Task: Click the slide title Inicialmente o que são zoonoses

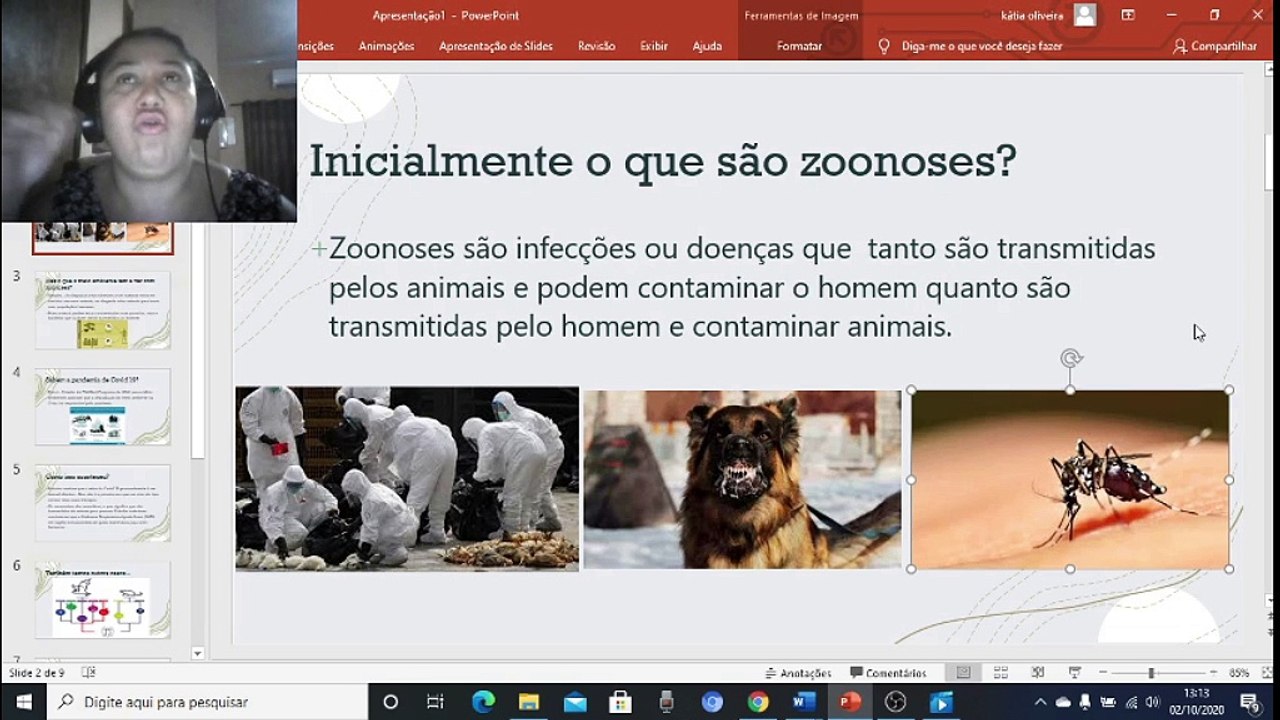Action: click(x=662, y=161)
